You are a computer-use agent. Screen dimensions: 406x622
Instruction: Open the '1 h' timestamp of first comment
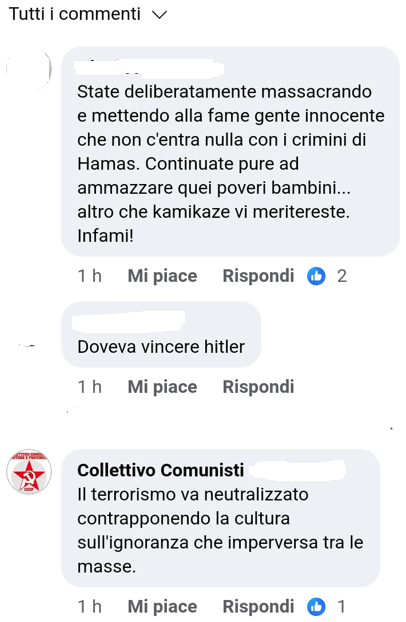[x=90, y=276]
